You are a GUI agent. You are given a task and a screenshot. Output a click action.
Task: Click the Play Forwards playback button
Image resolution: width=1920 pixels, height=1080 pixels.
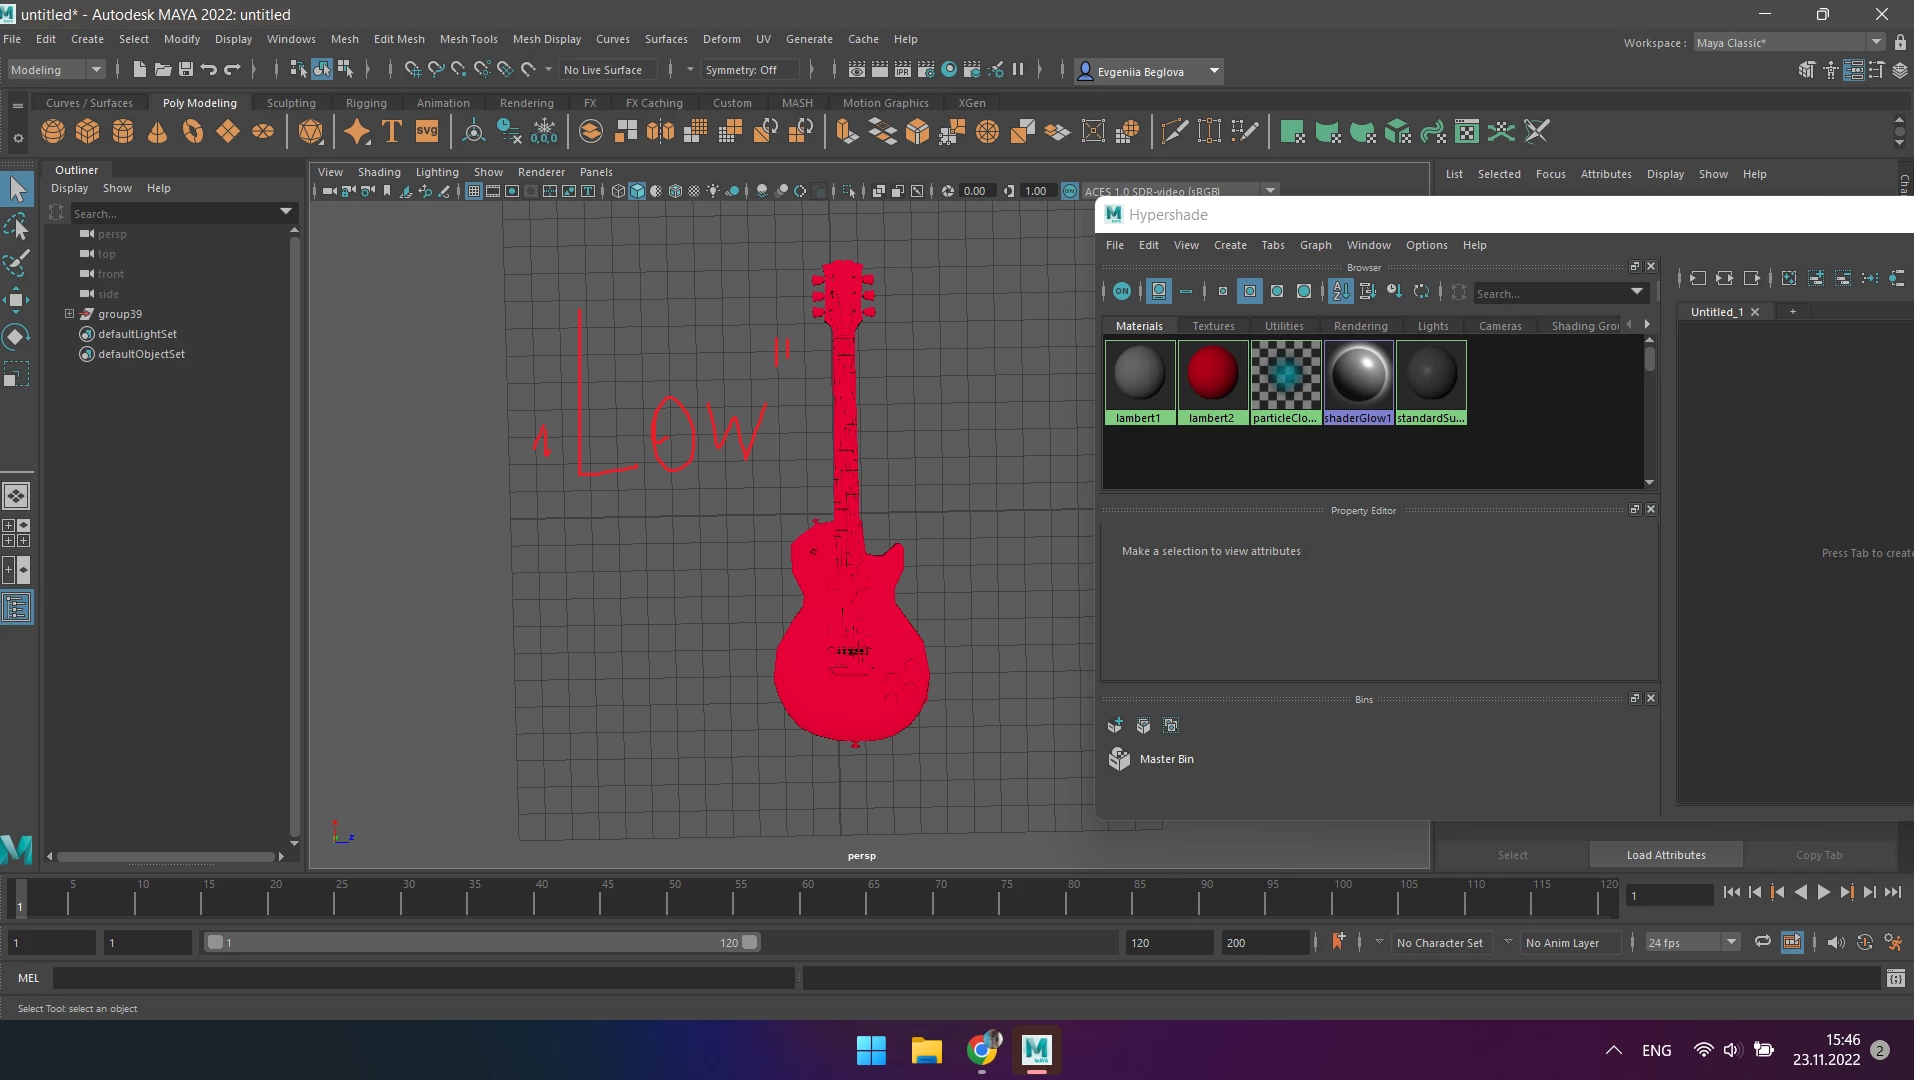[1823, 892]
